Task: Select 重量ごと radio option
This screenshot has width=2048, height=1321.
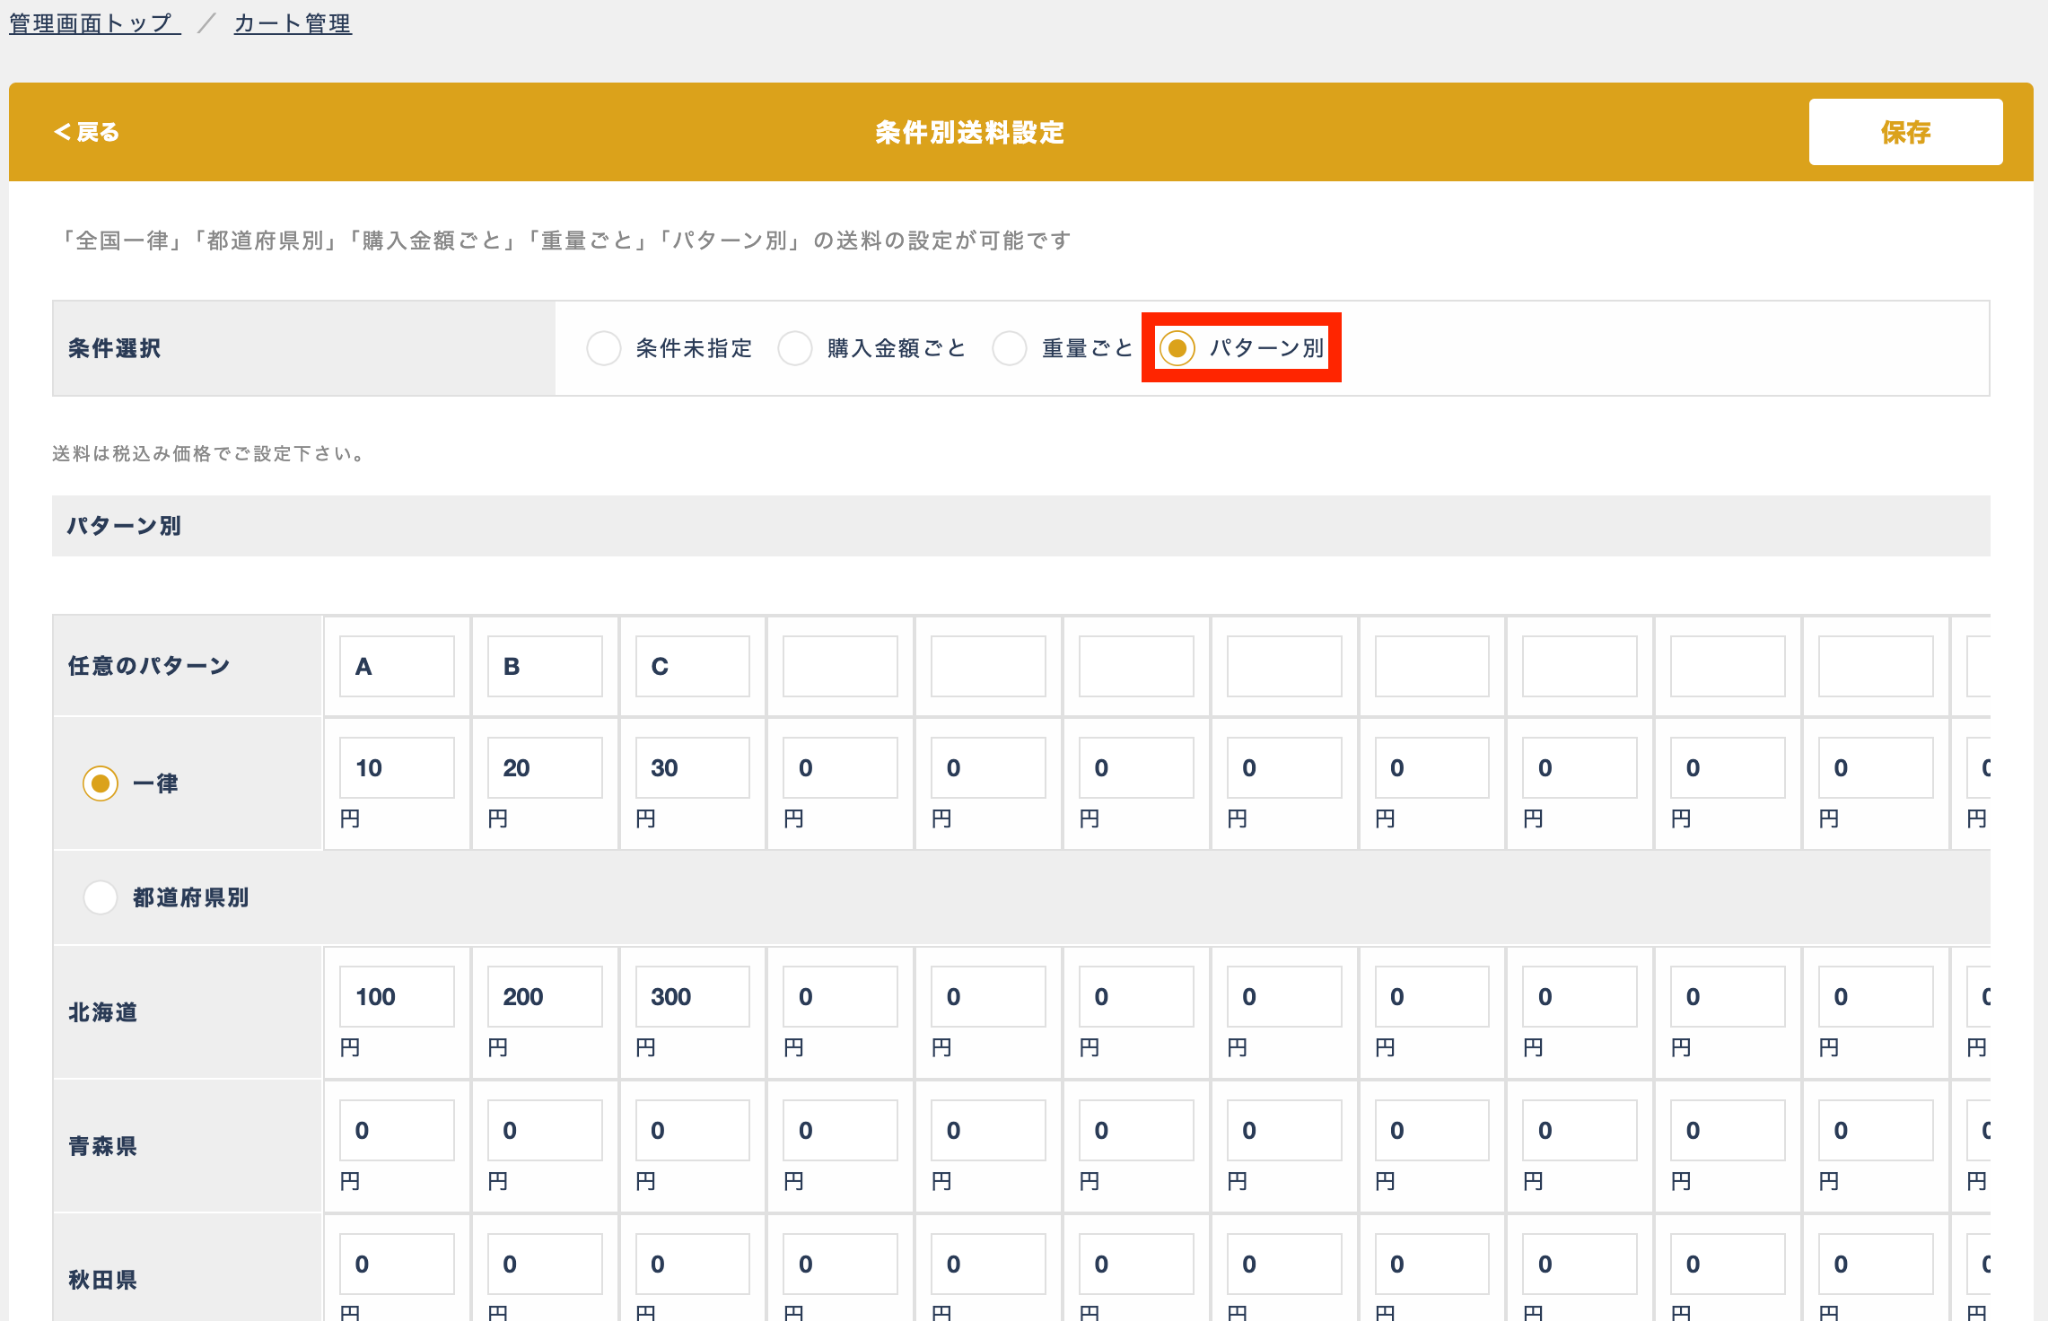Action: click(x=1010, y=348)
